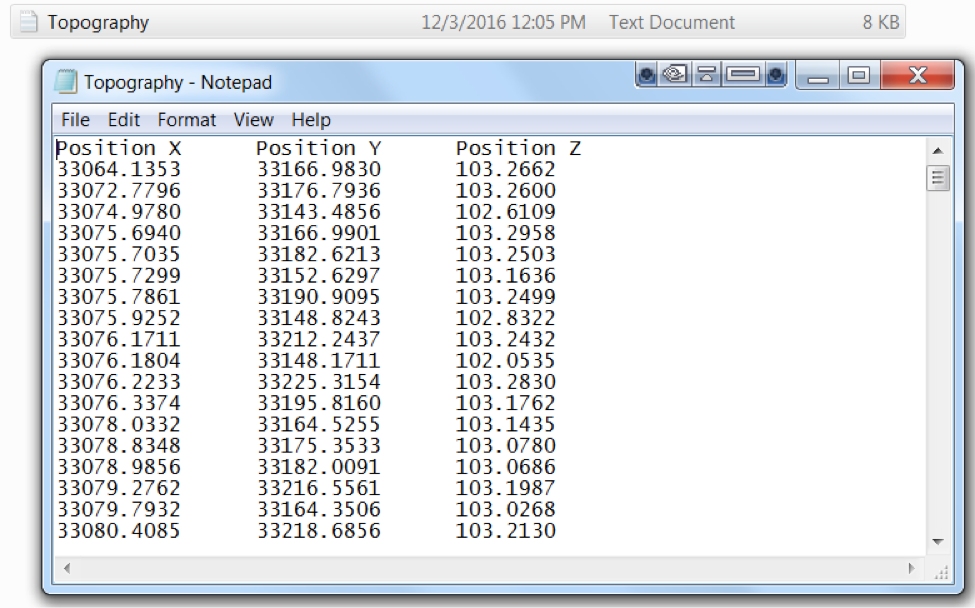Image resolution: width=975 pixels, height=608 pixels.
Task: Click the Z value 103.0780
Action: [506, 445]
